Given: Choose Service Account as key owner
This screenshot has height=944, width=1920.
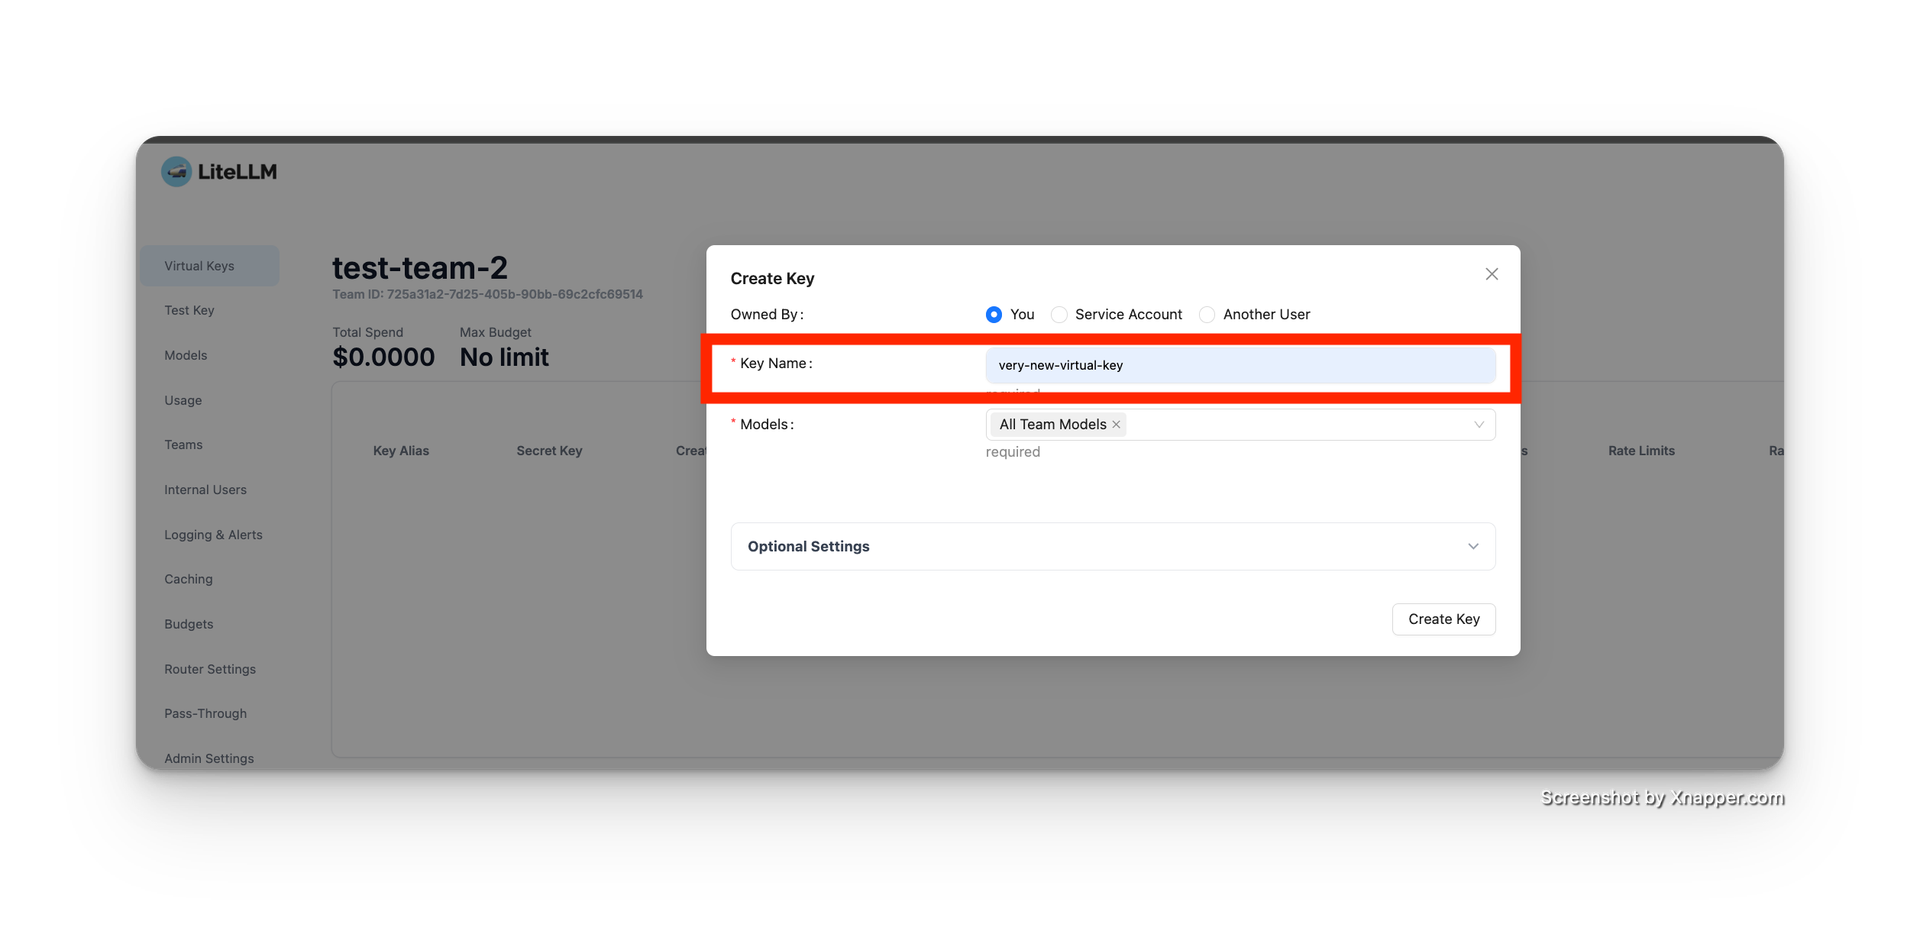Looking at the screenshot, I should point(1059,315).
